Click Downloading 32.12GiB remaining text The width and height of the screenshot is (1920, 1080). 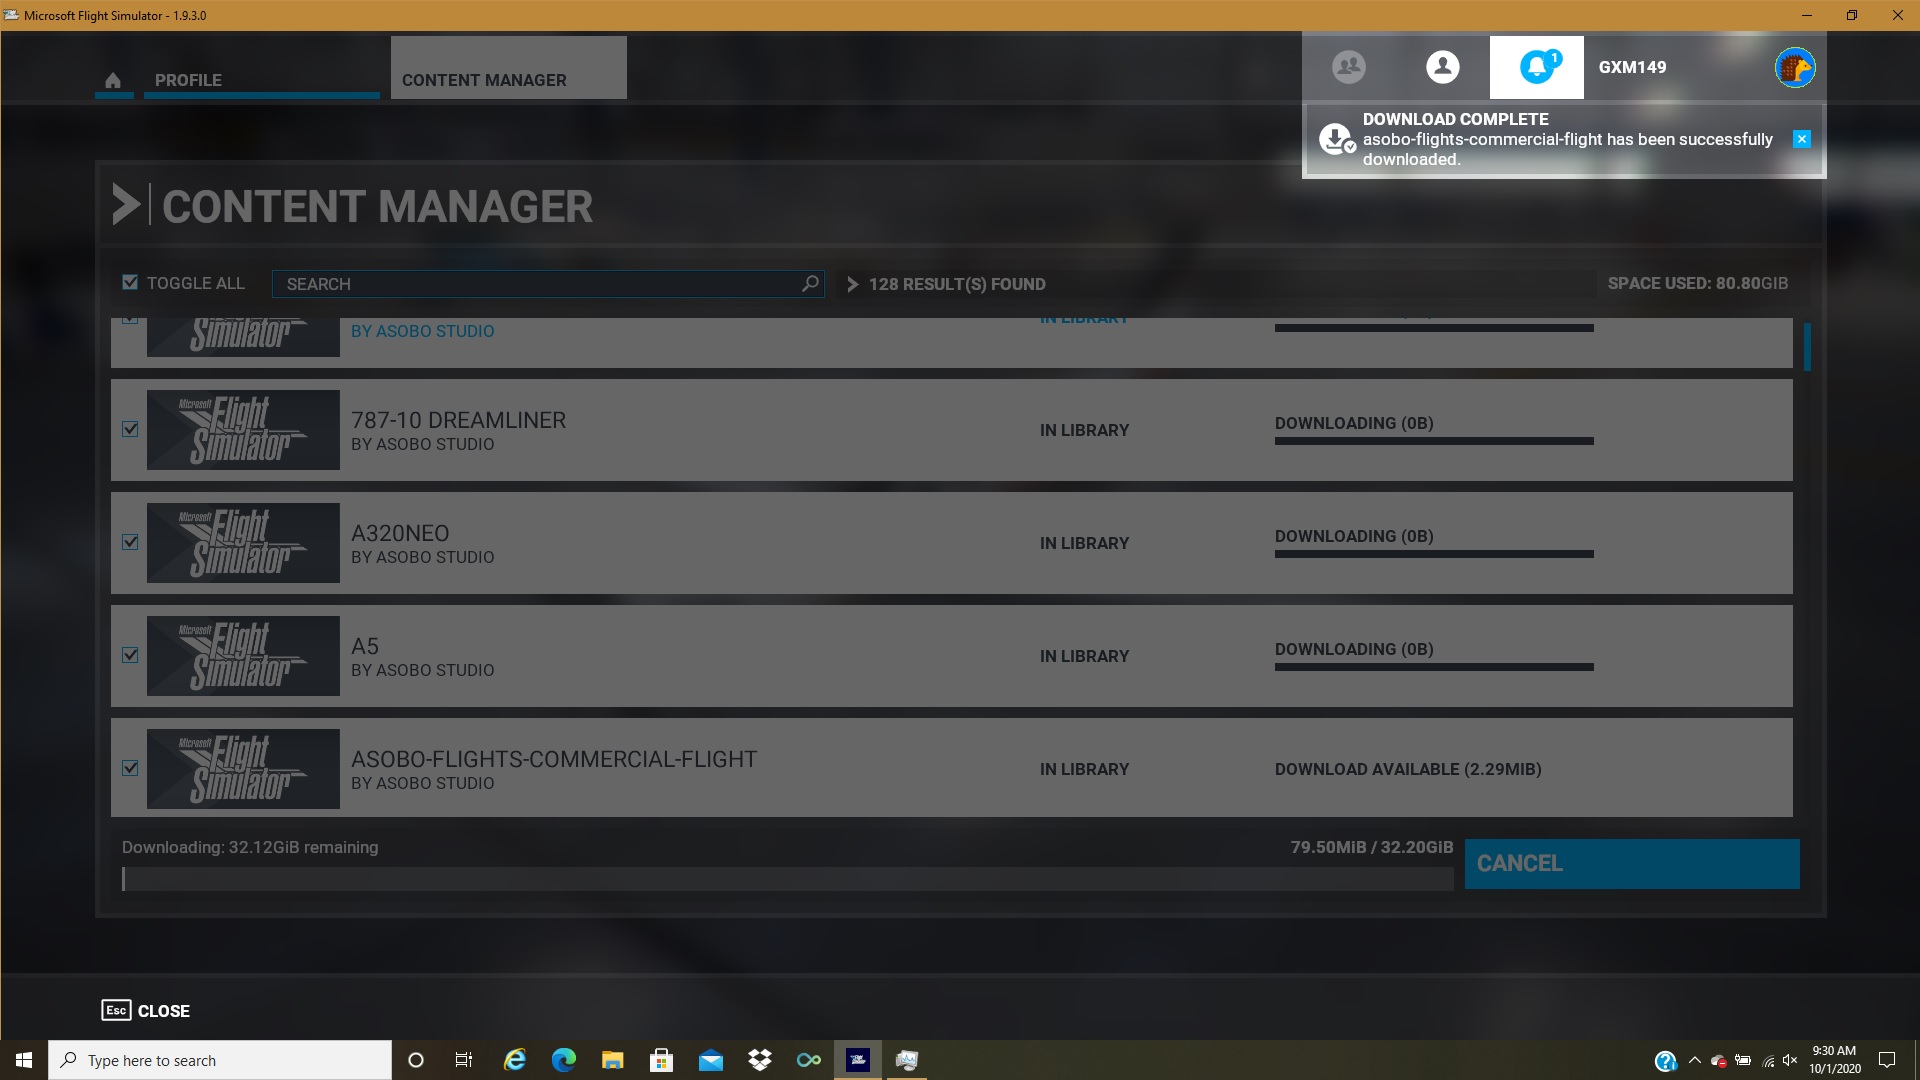(x=250, y=847)
